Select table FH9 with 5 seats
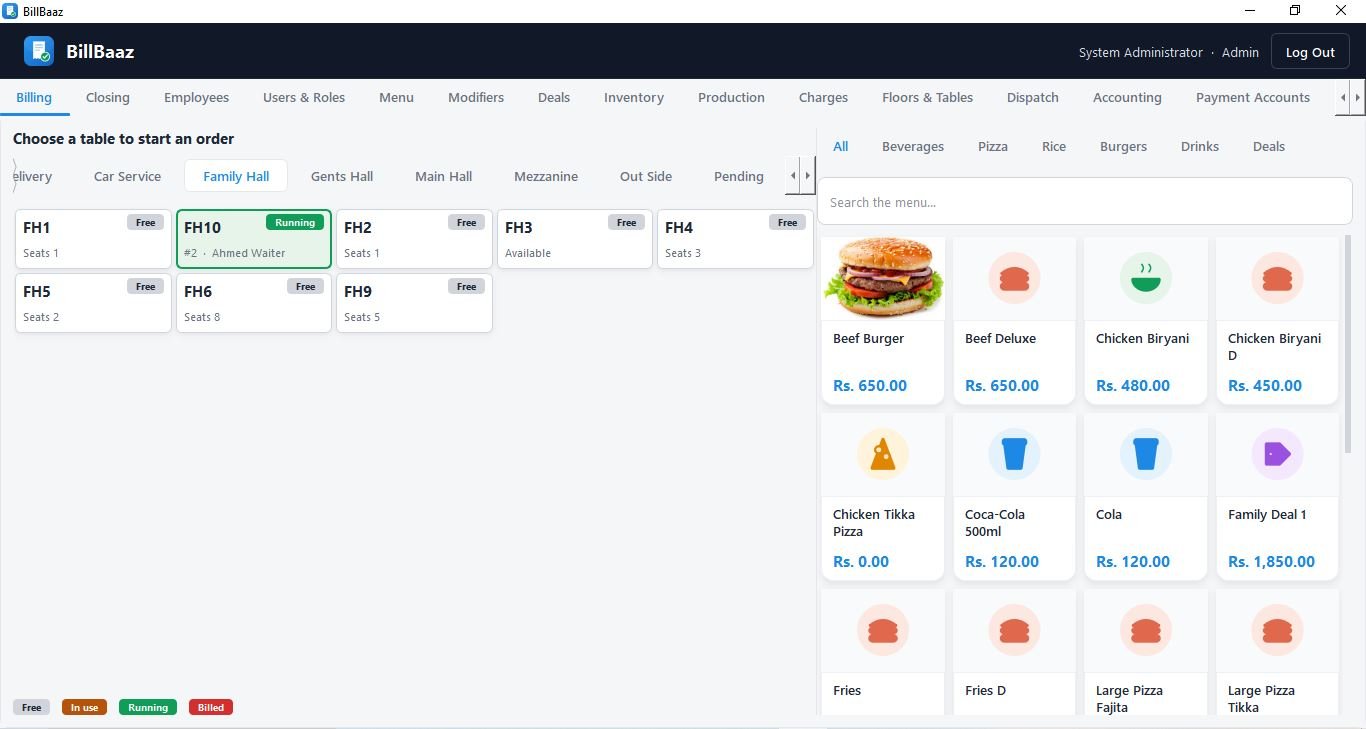The height and width of the screenshot is (729, 1366). [414, 303]
